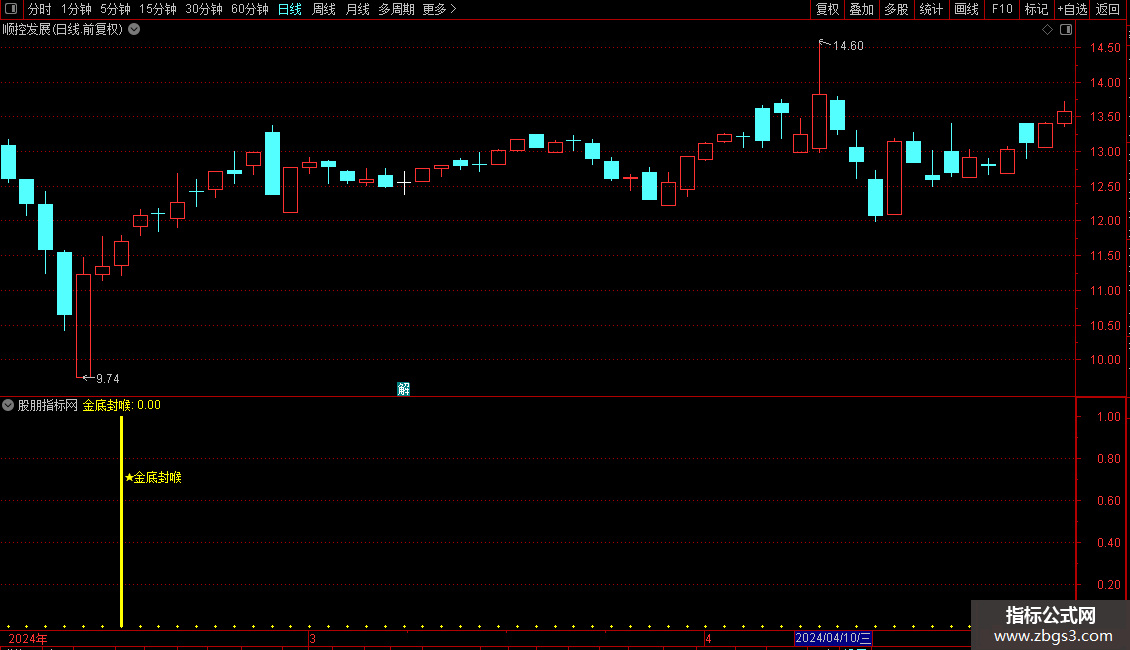Click the 顺控发展(日线.前复权) chart title
Screen dimensions: 1130x650
(63, 30)
